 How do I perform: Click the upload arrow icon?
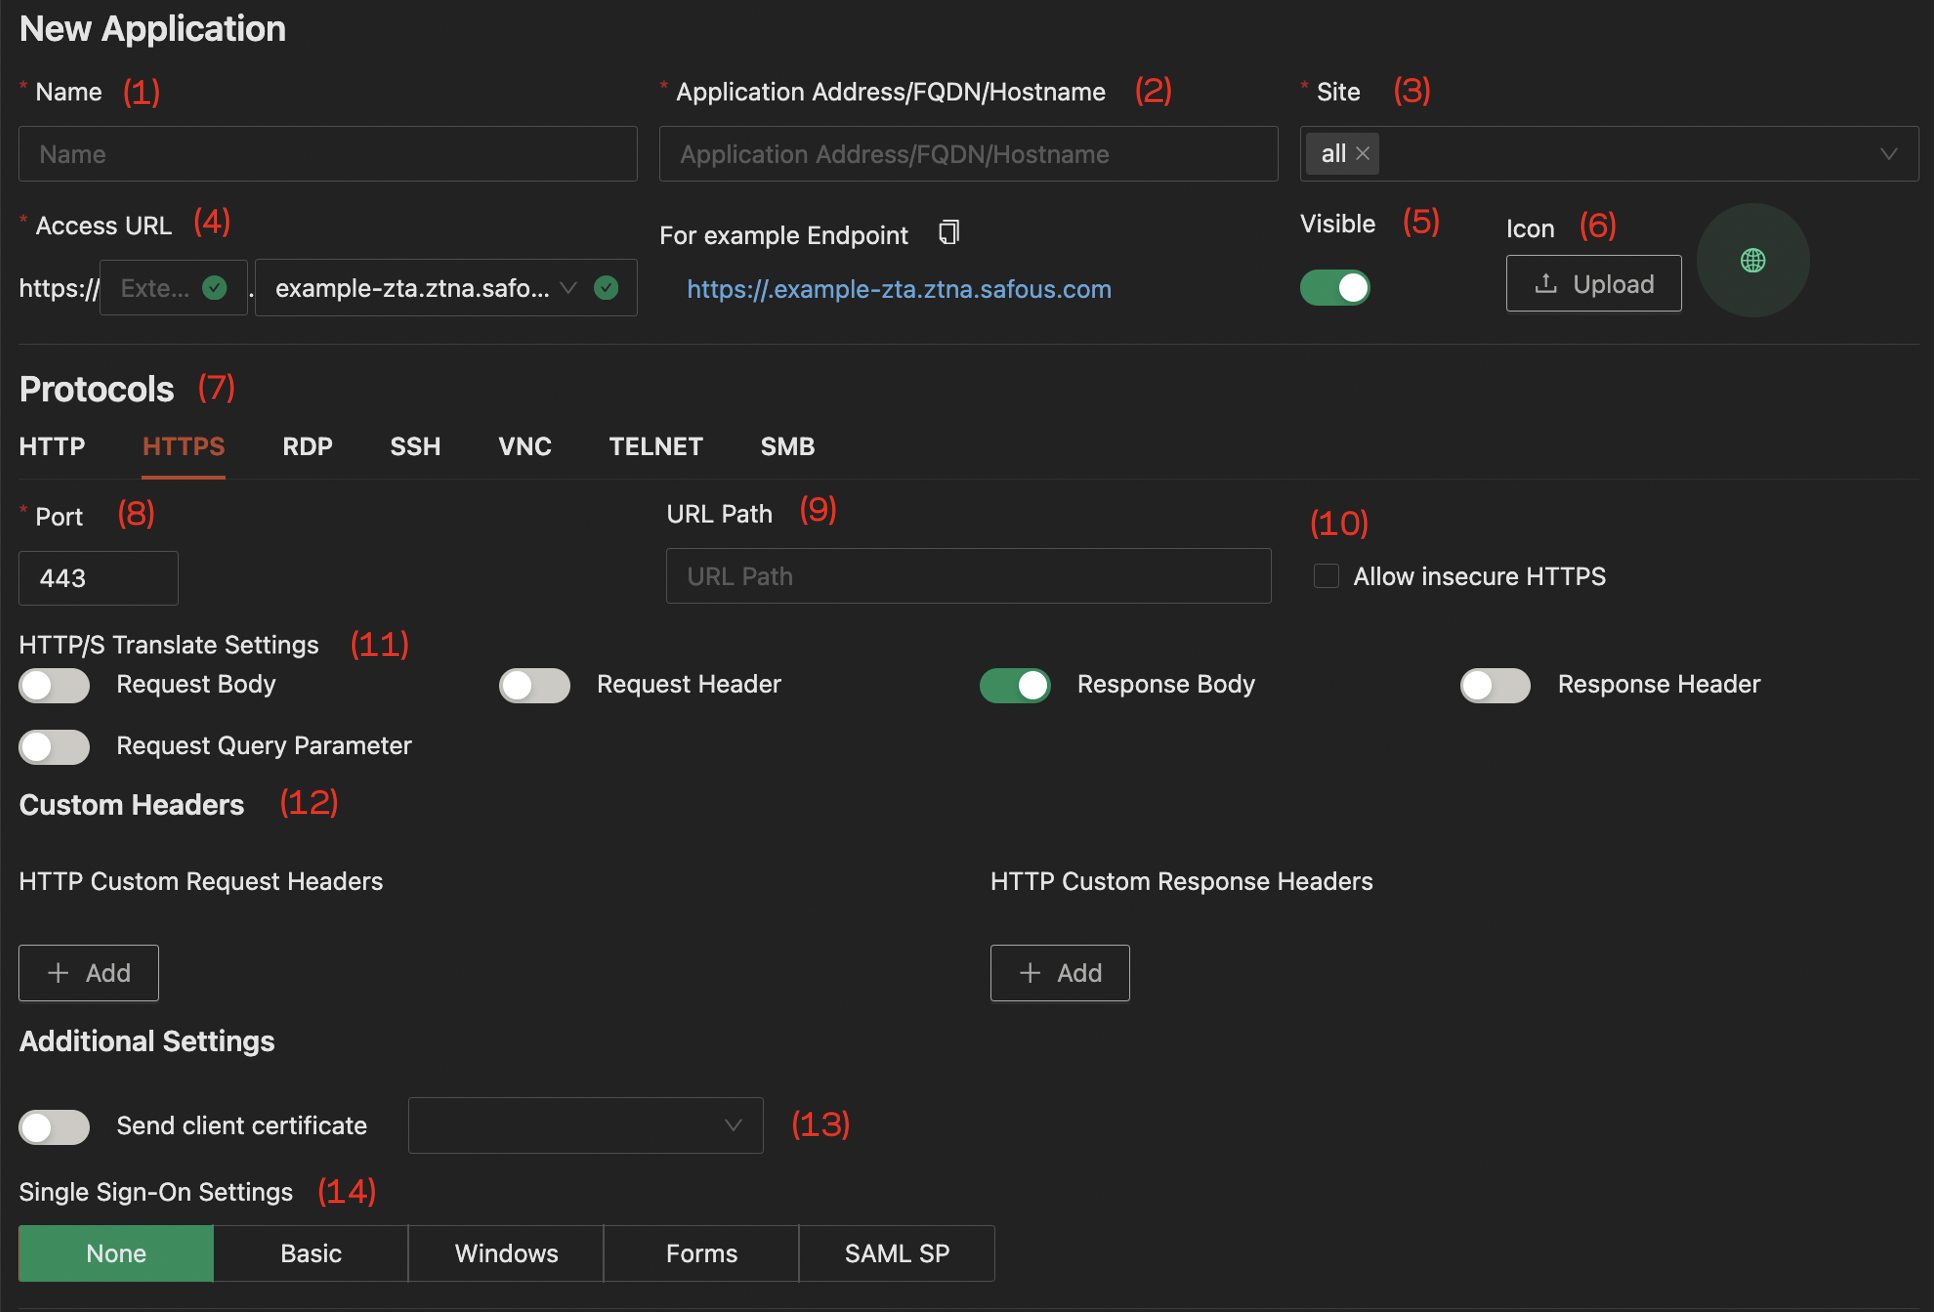(1546, 284)
